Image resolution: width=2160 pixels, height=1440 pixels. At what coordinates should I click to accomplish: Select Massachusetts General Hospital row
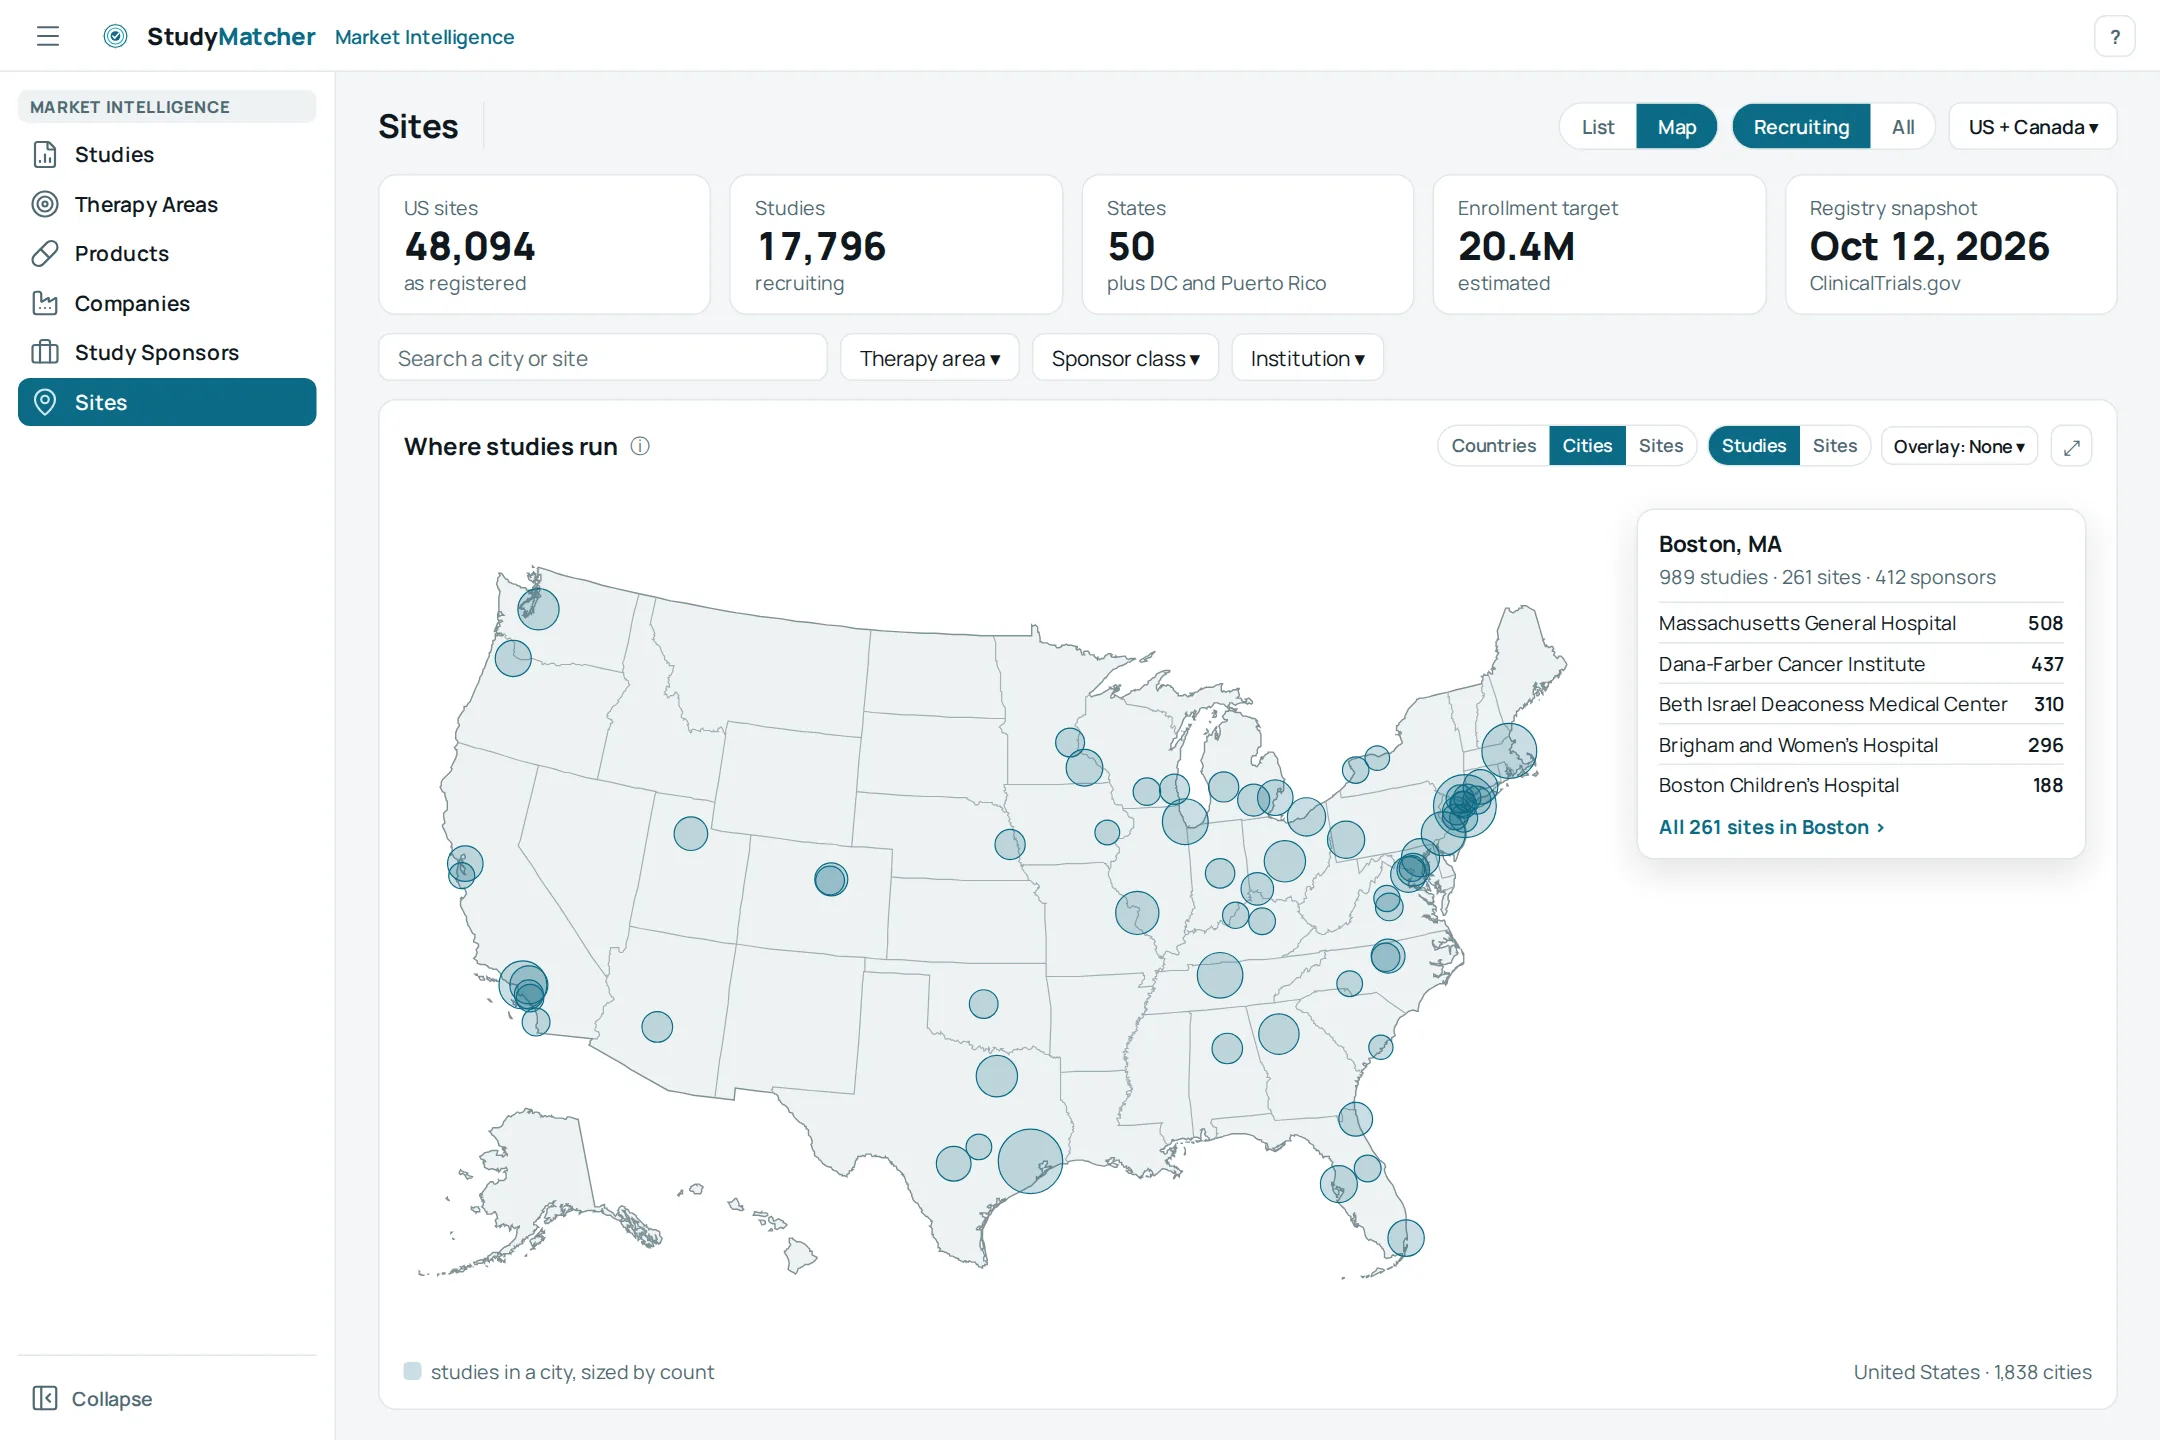pyautogui.click(x=1860, y=623)
